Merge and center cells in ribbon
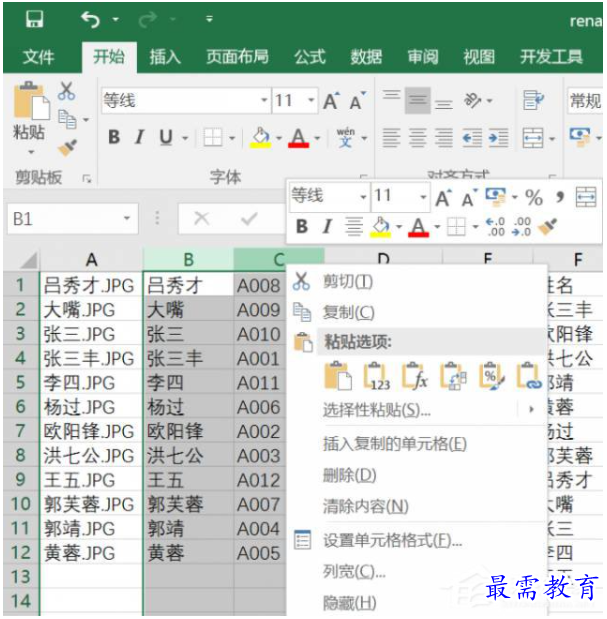Screen dimensions: 607x619 tap(533, 138)
